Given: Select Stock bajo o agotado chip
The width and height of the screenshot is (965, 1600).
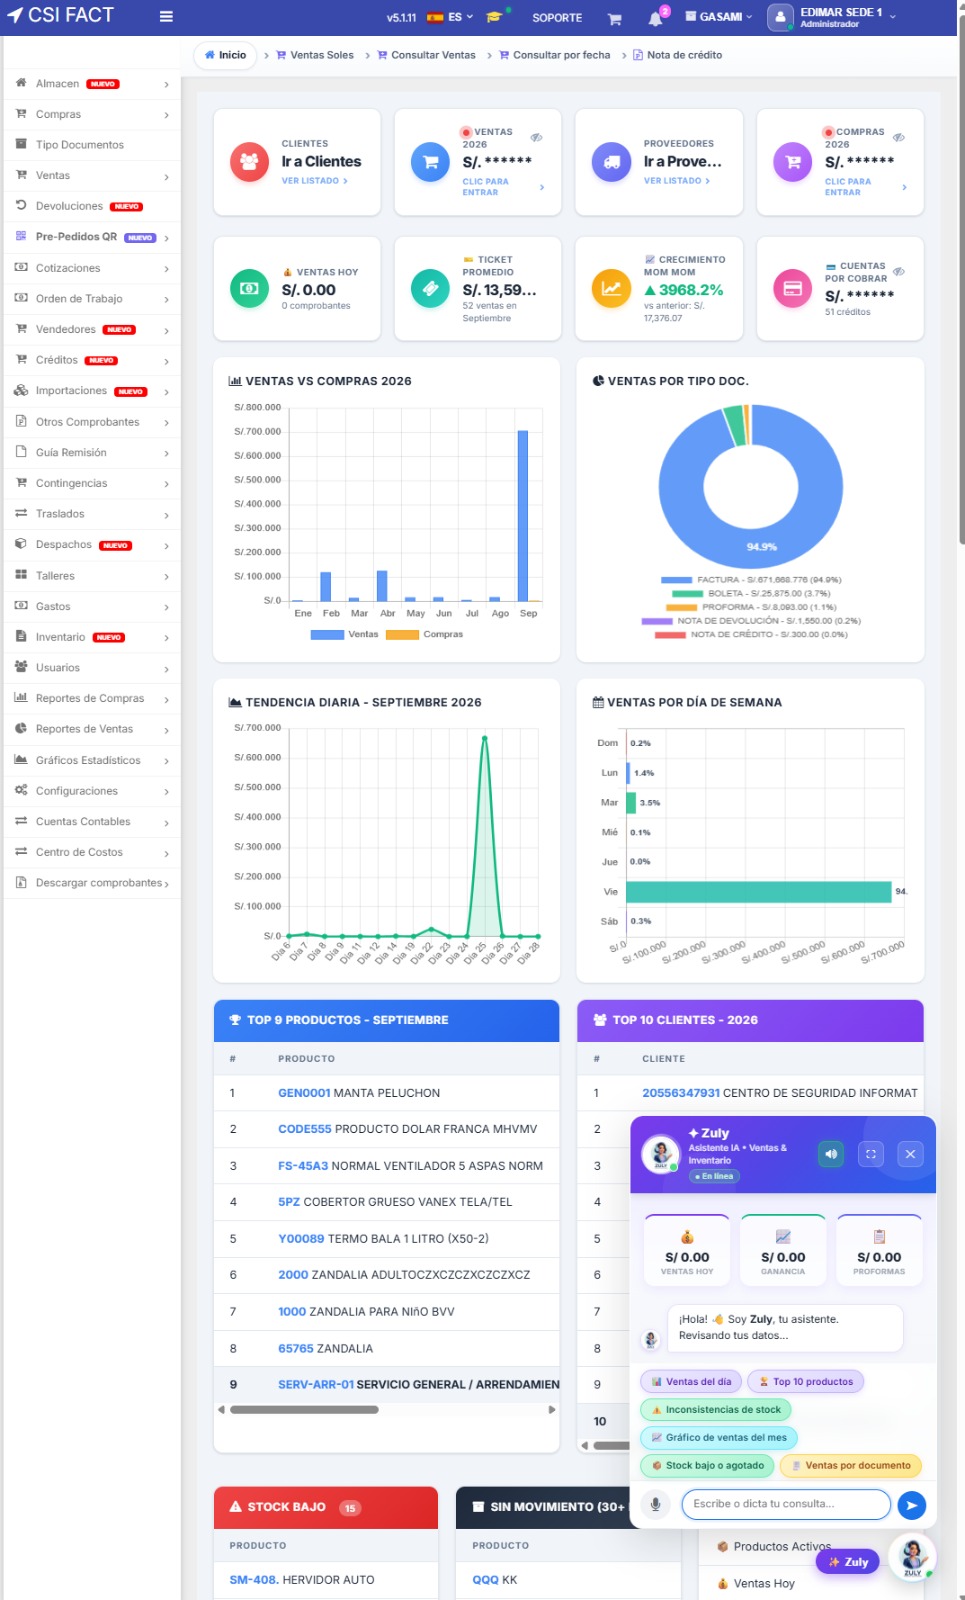Looking at the screenshot, I should 707,1466.
